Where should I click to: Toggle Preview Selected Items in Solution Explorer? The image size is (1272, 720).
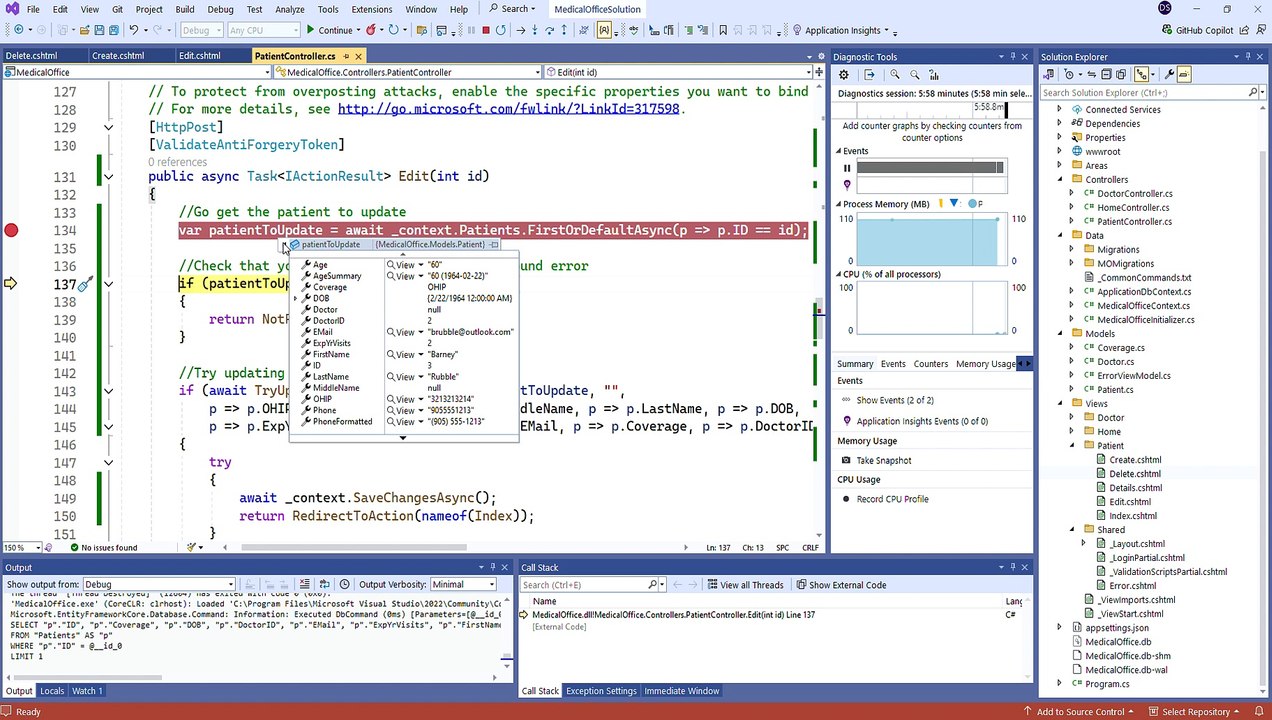coord(1183,75)
